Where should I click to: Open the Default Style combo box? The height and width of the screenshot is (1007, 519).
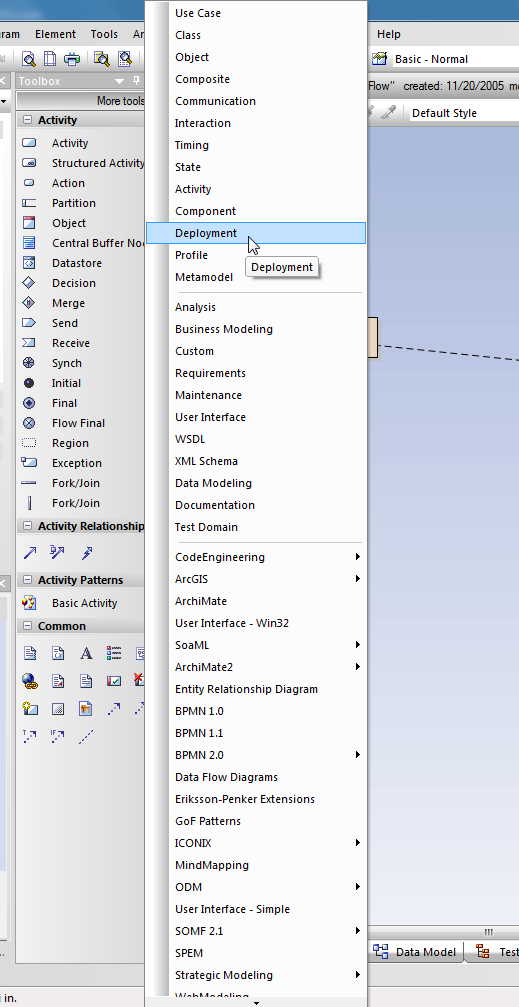coord(463,113)
